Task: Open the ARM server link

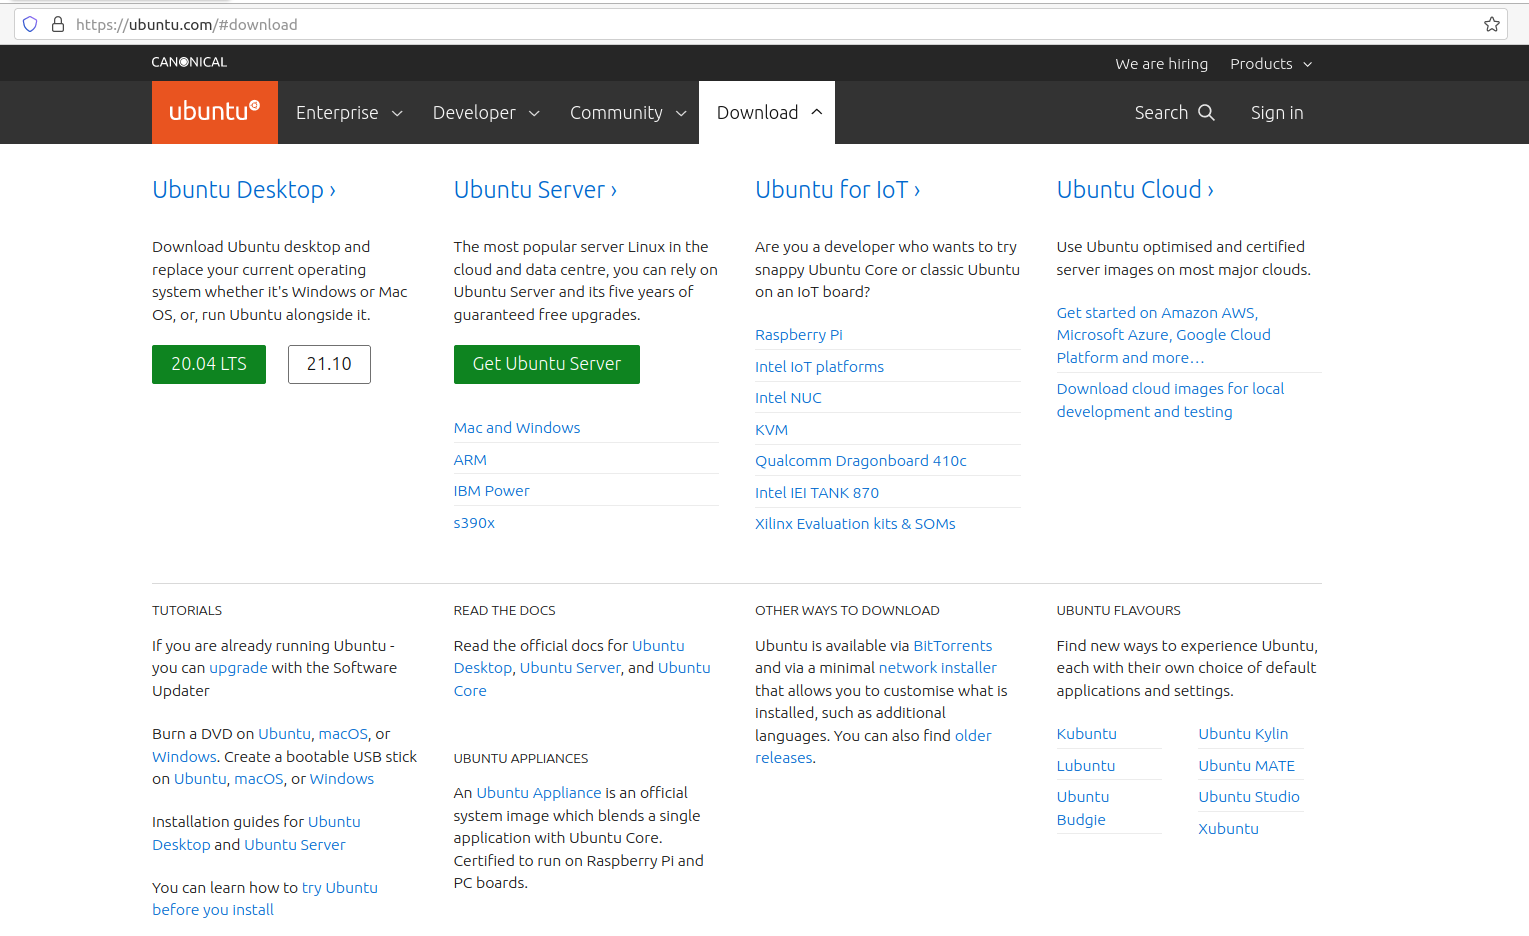Action: pos(470,460)
